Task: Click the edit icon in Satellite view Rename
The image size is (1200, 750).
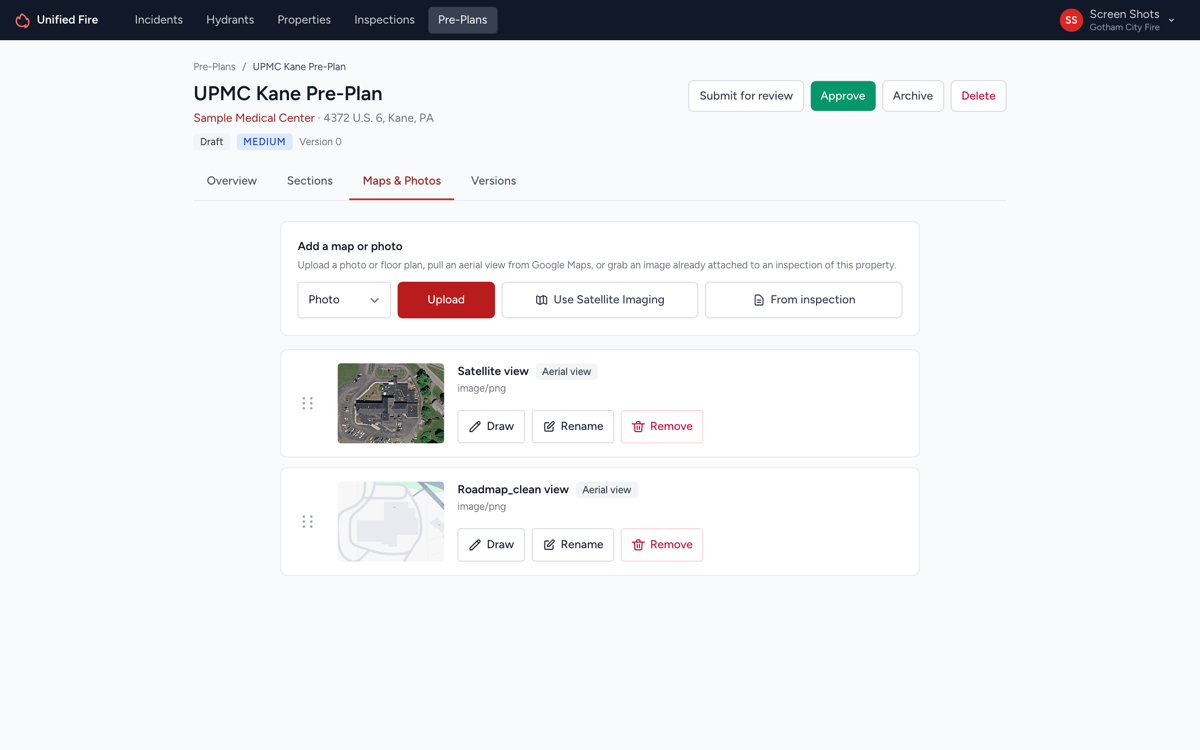Action: pos(549,427)
